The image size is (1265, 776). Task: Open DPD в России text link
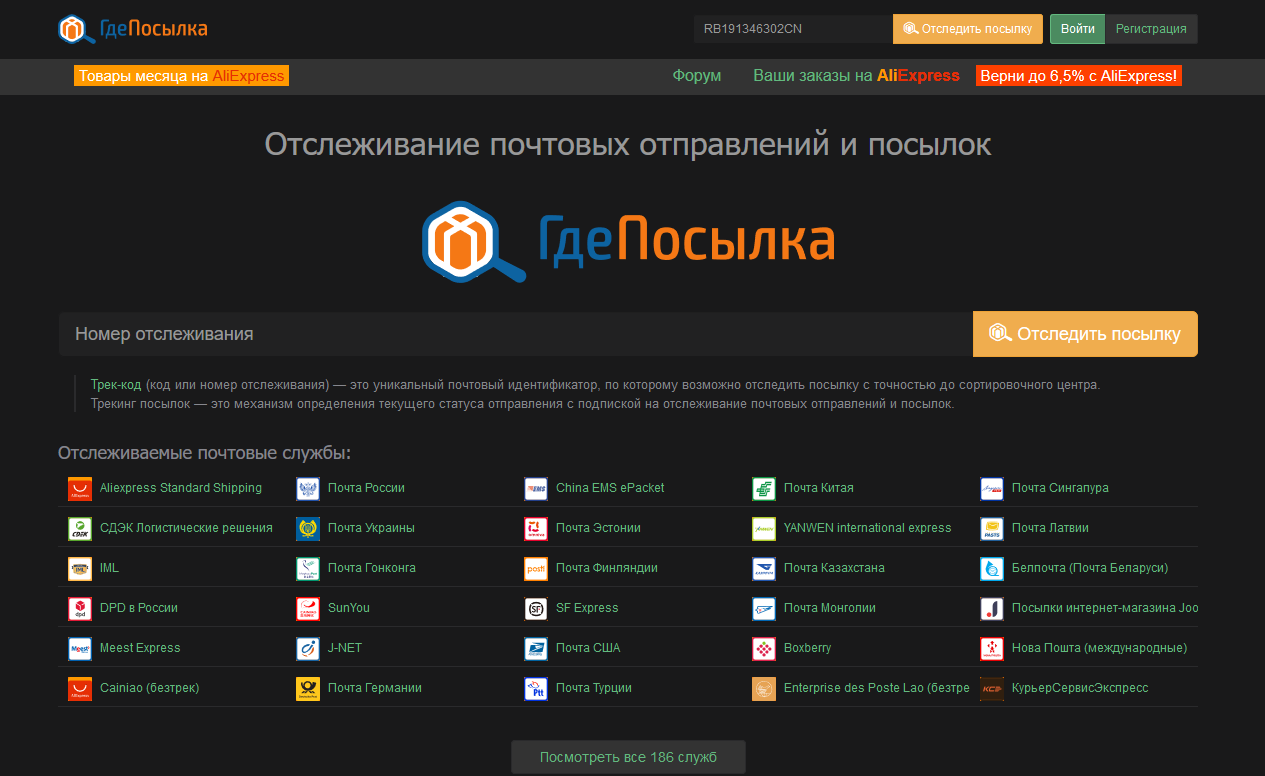tap(139, 608)
